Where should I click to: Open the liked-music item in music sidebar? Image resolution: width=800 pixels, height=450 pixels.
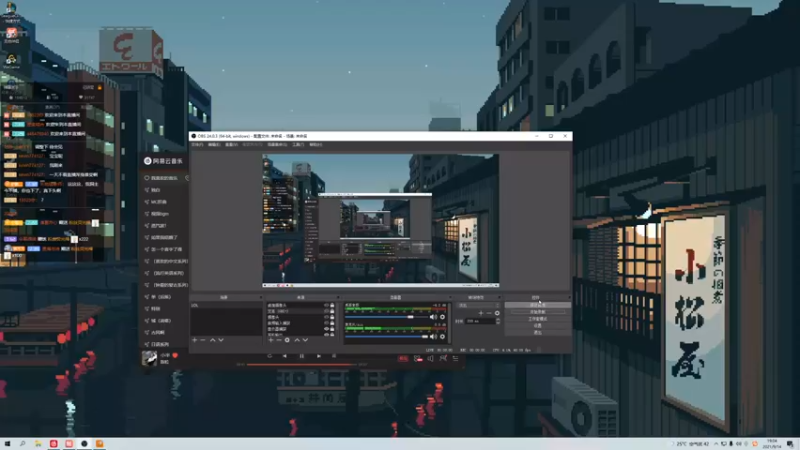coord(161,178)
